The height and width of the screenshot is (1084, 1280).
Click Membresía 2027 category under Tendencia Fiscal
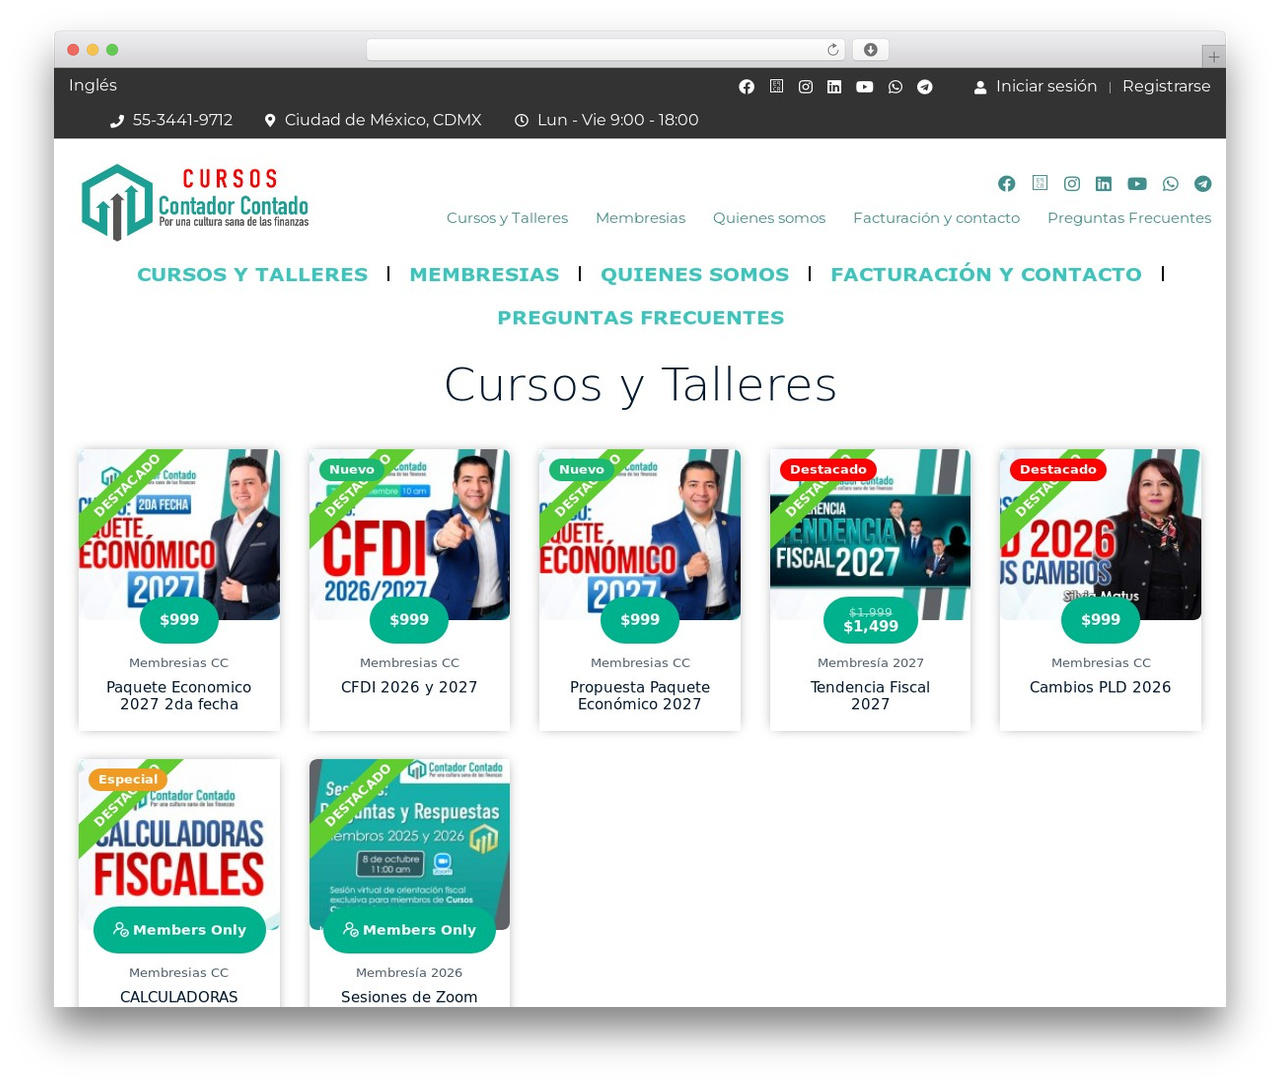tap(870, 663)
